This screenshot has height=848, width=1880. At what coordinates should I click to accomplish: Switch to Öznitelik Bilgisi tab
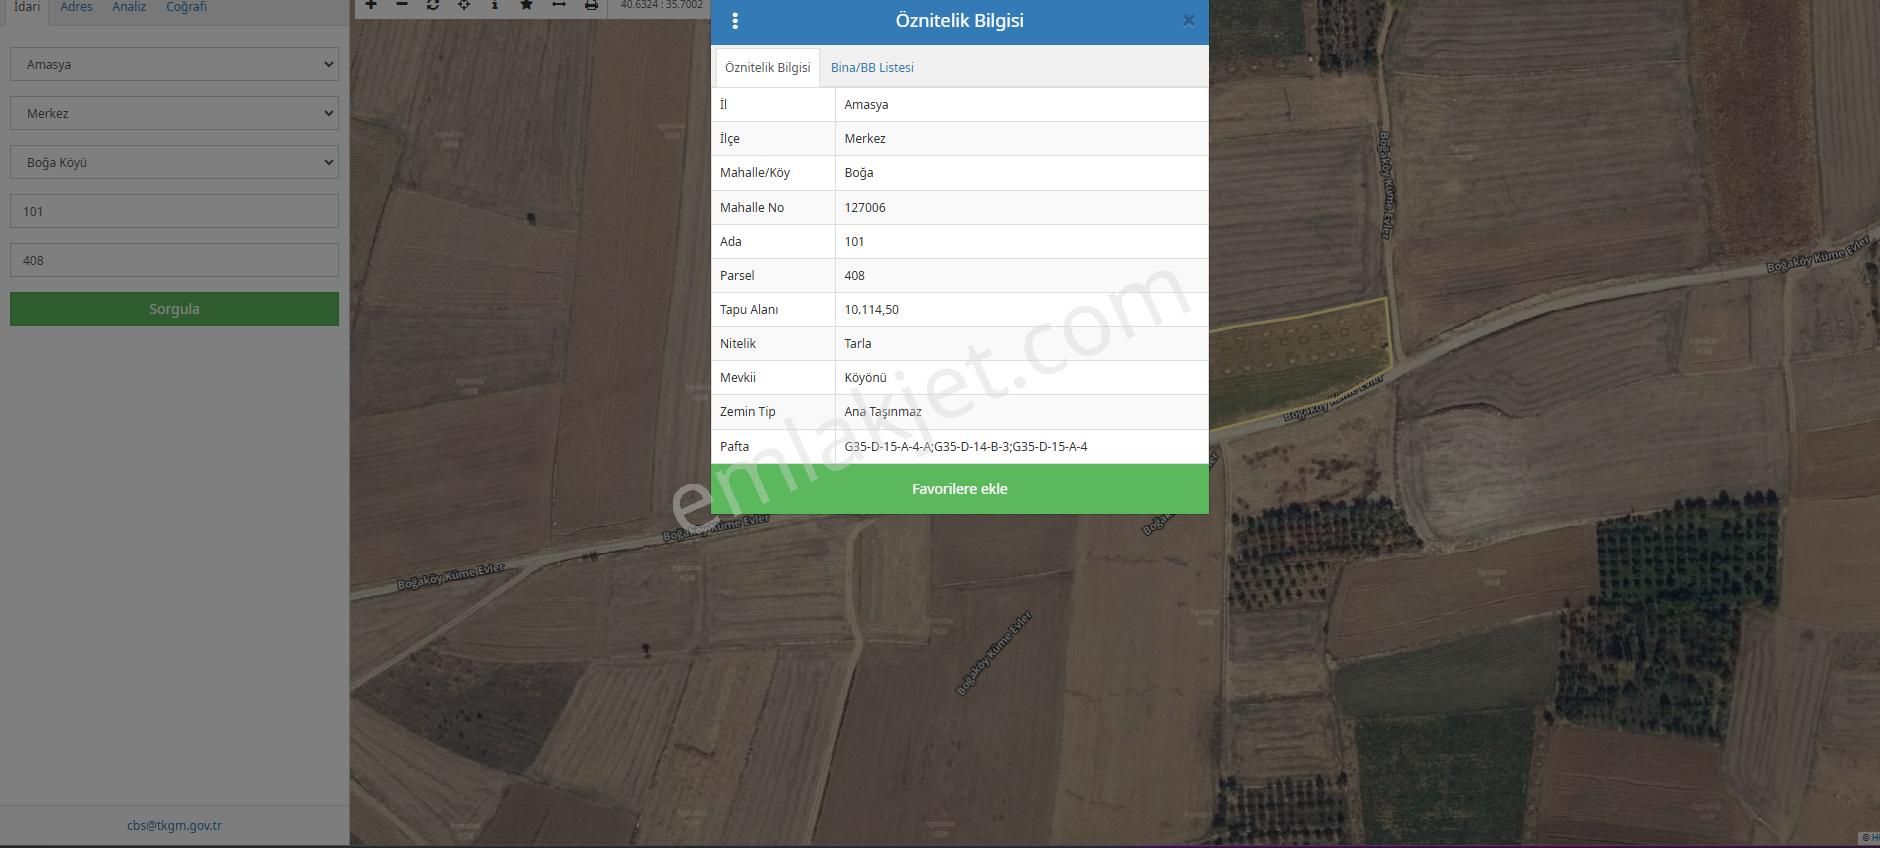767,68
